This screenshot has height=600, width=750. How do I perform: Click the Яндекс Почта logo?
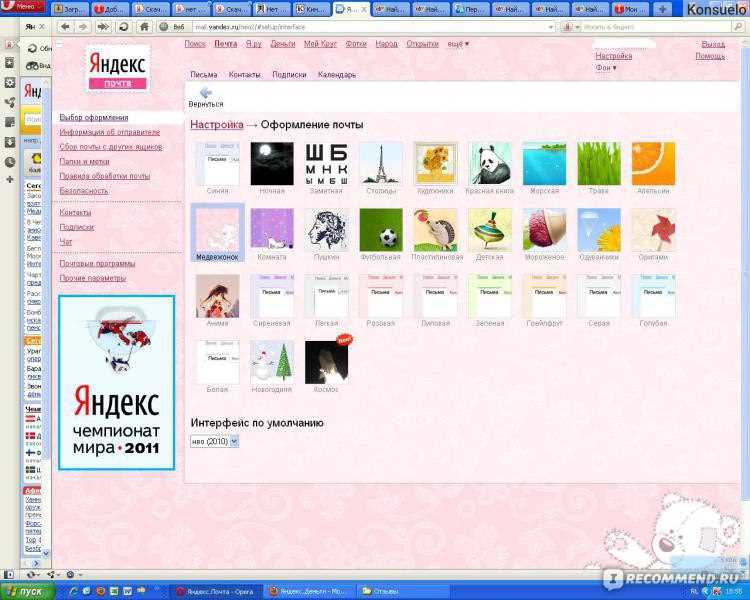[x=118, y=68]
